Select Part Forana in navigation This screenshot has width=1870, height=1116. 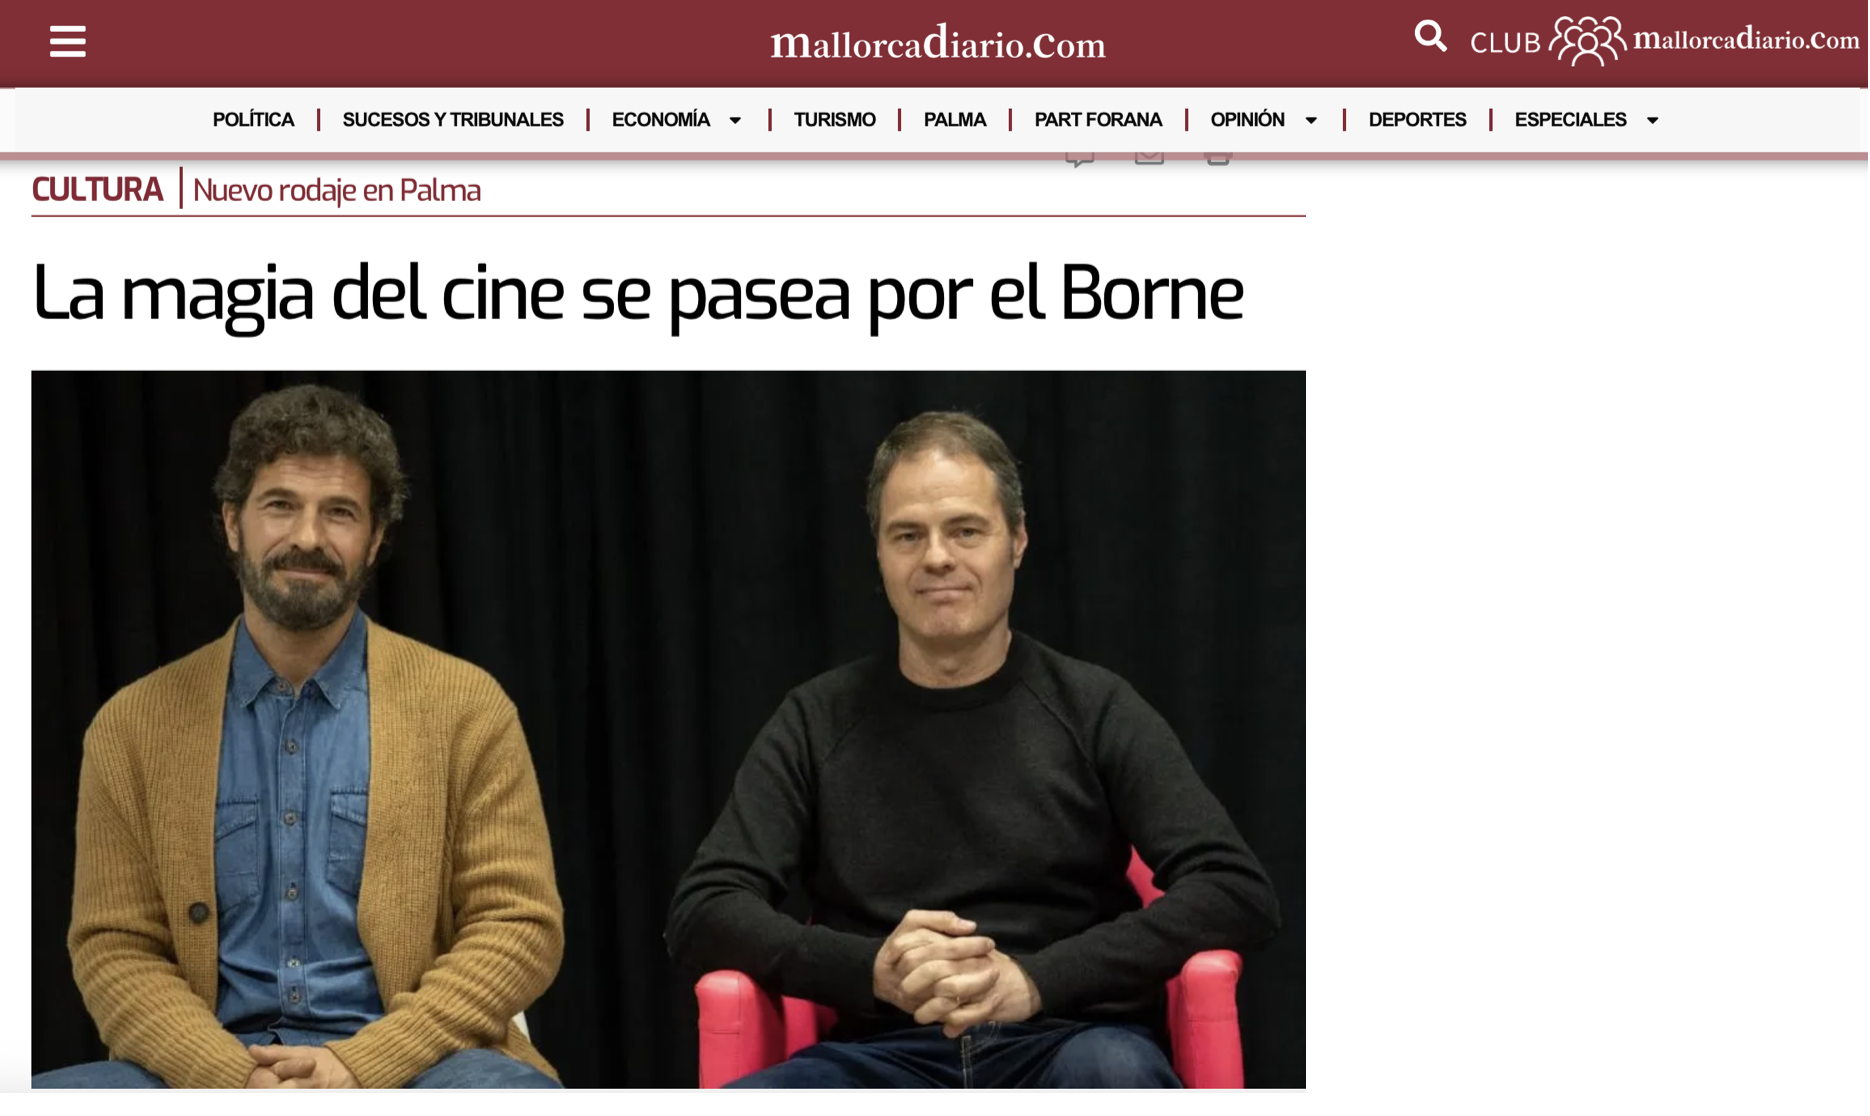click(1098, 120)
